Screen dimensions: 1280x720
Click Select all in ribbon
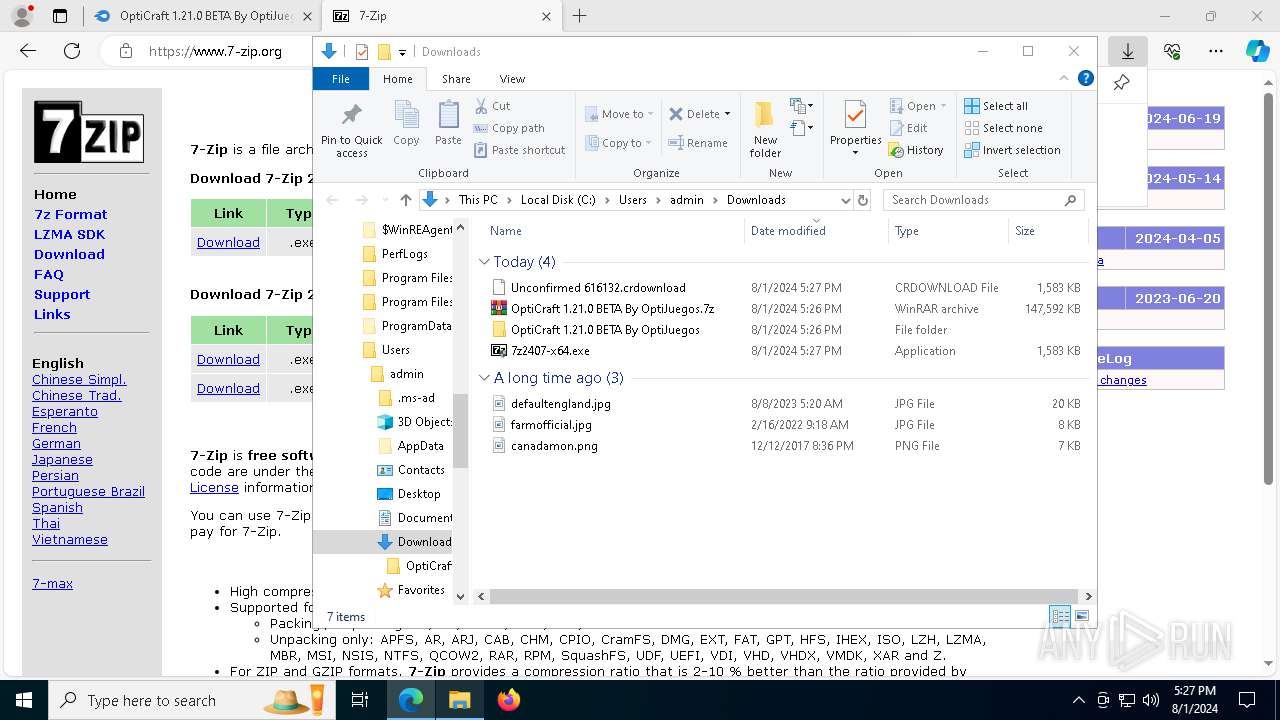pyautogui.click(x=996, y=106)
